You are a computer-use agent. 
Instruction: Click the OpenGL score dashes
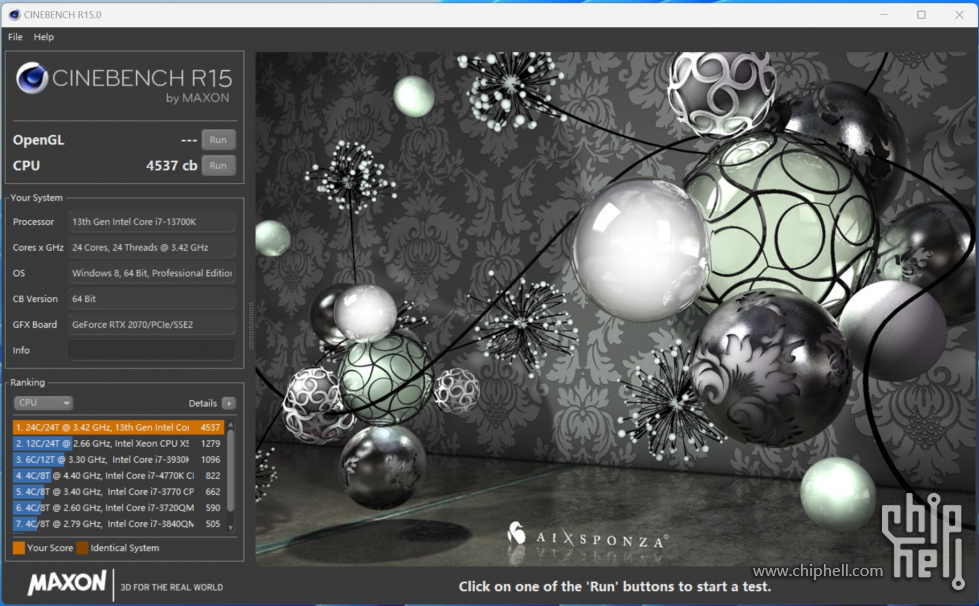point(189,140)
